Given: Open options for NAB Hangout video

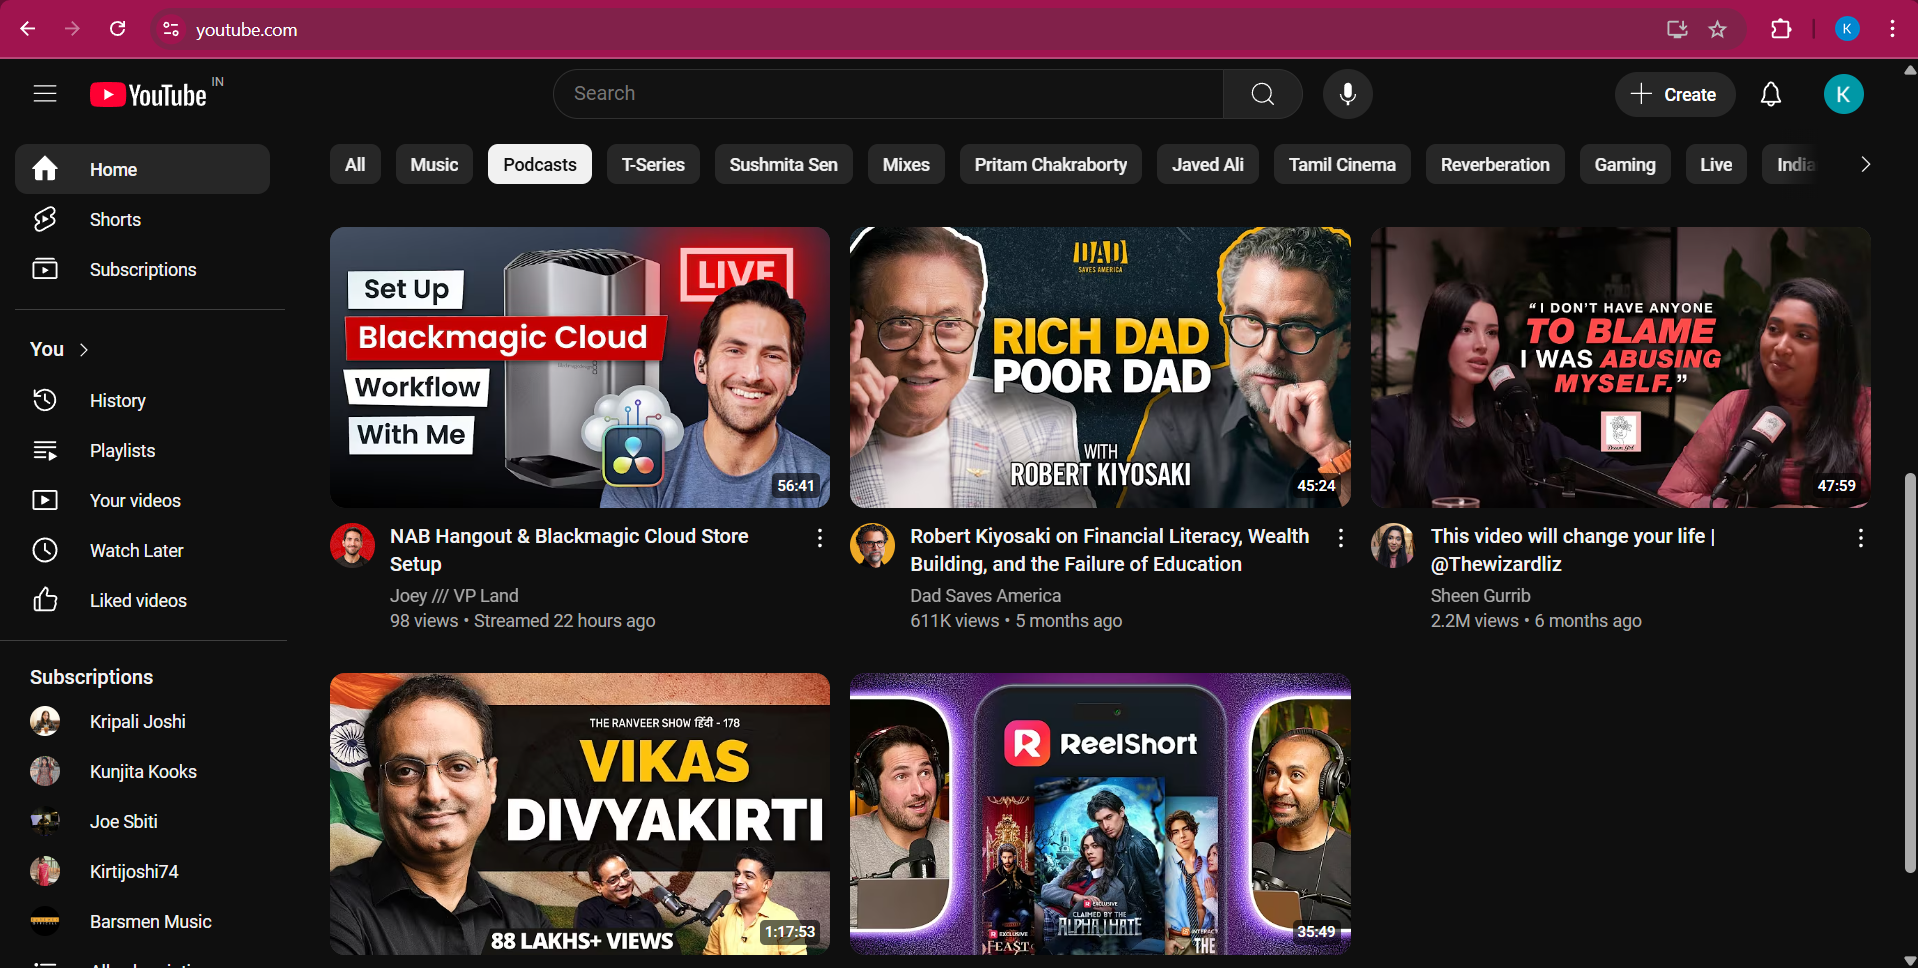Looking at the screenshot, I should tap(820, 538).
